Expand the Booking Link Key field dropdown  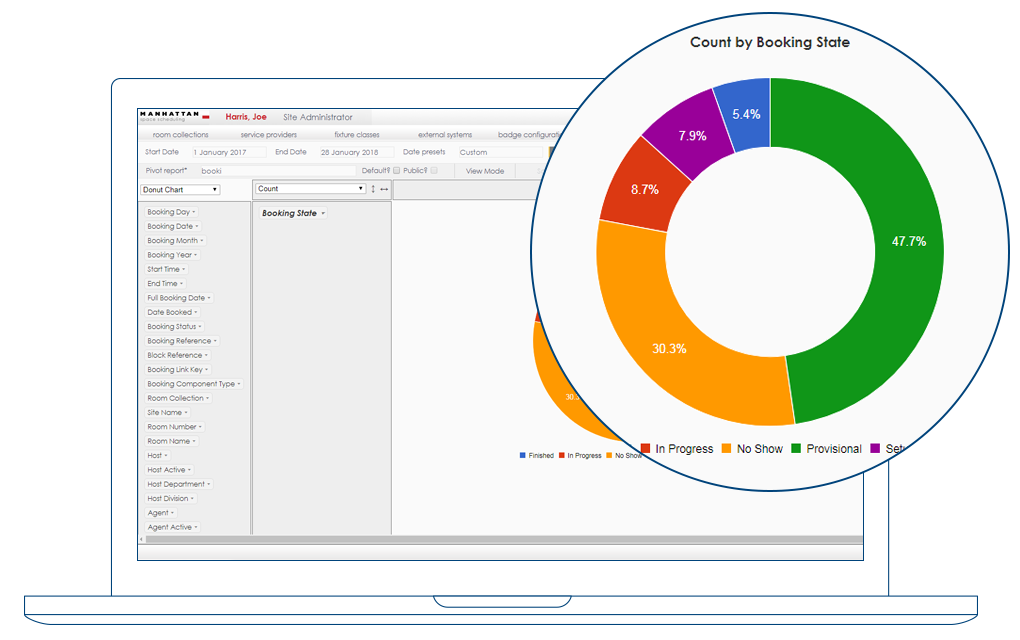coord(206,369)
